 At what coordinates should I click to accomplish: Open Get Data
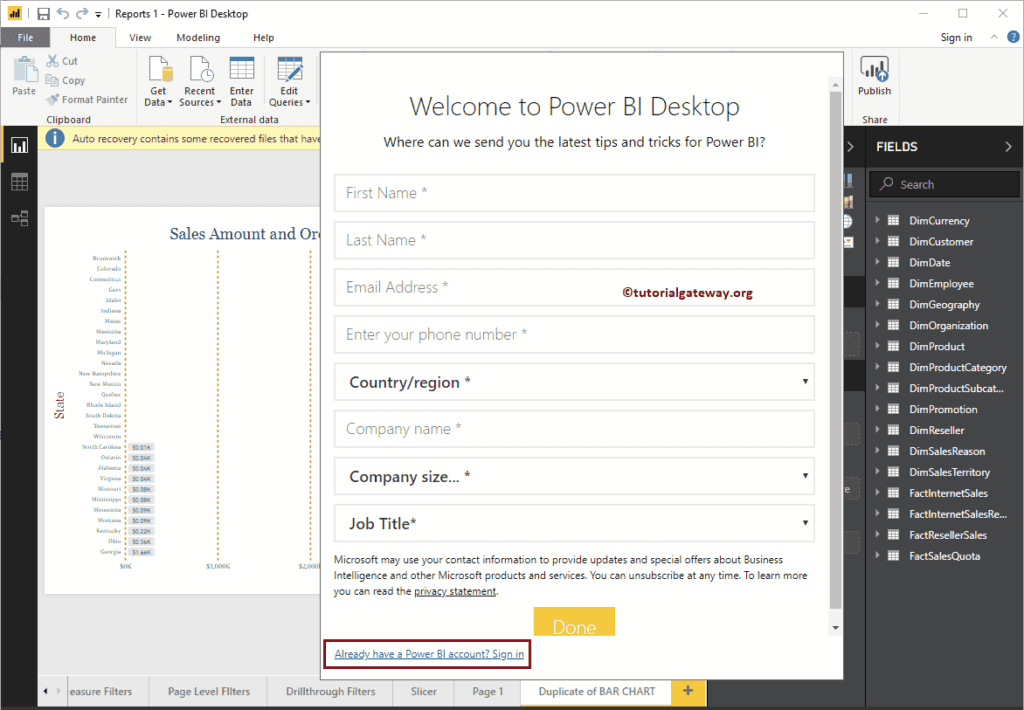click(x=157, y=80)
